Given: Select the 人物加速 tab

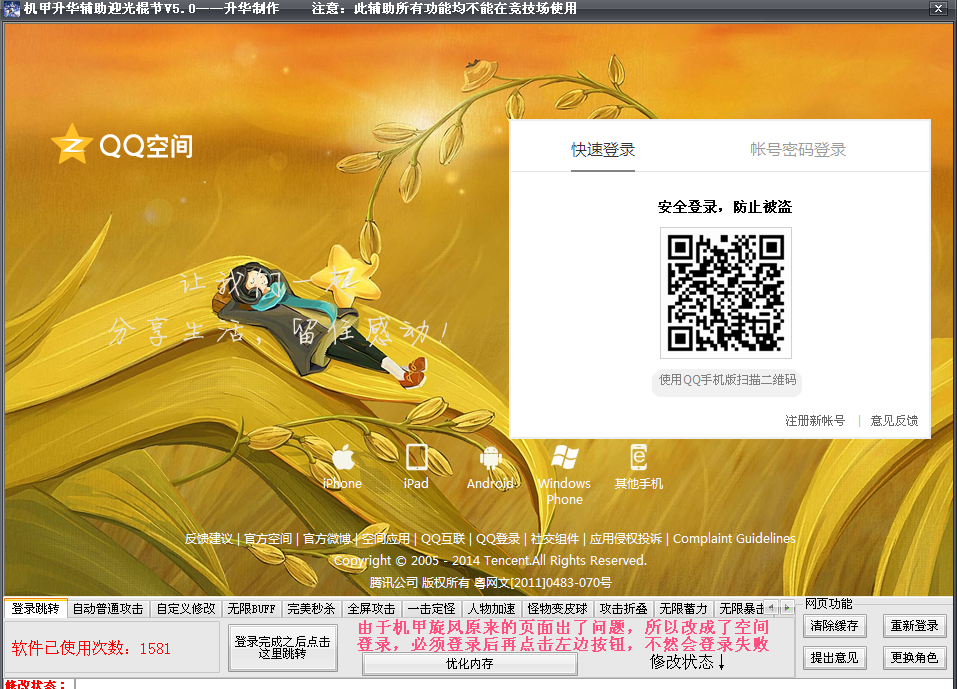Looking at the screenshot, I should 491,608.
